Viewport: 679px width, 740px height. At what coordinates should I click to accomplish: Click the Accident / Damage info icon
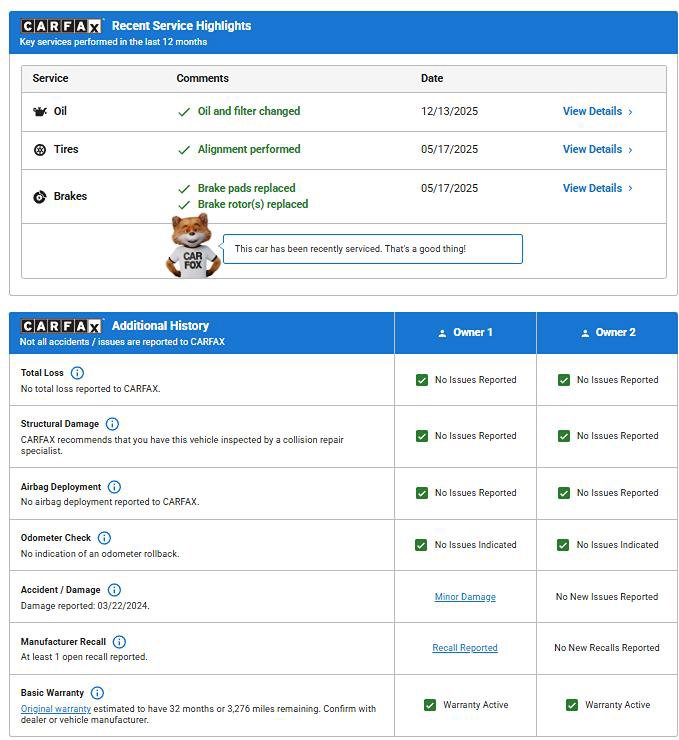pyautogui.click(x=114, y=590)
